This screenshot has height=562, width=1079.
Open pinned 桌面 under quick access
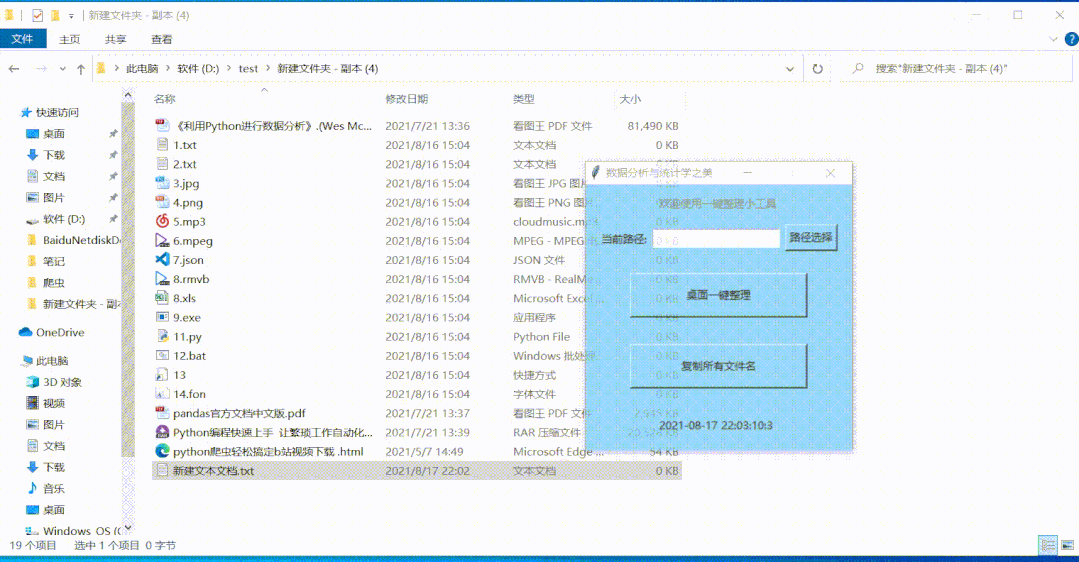pos(54,133)
